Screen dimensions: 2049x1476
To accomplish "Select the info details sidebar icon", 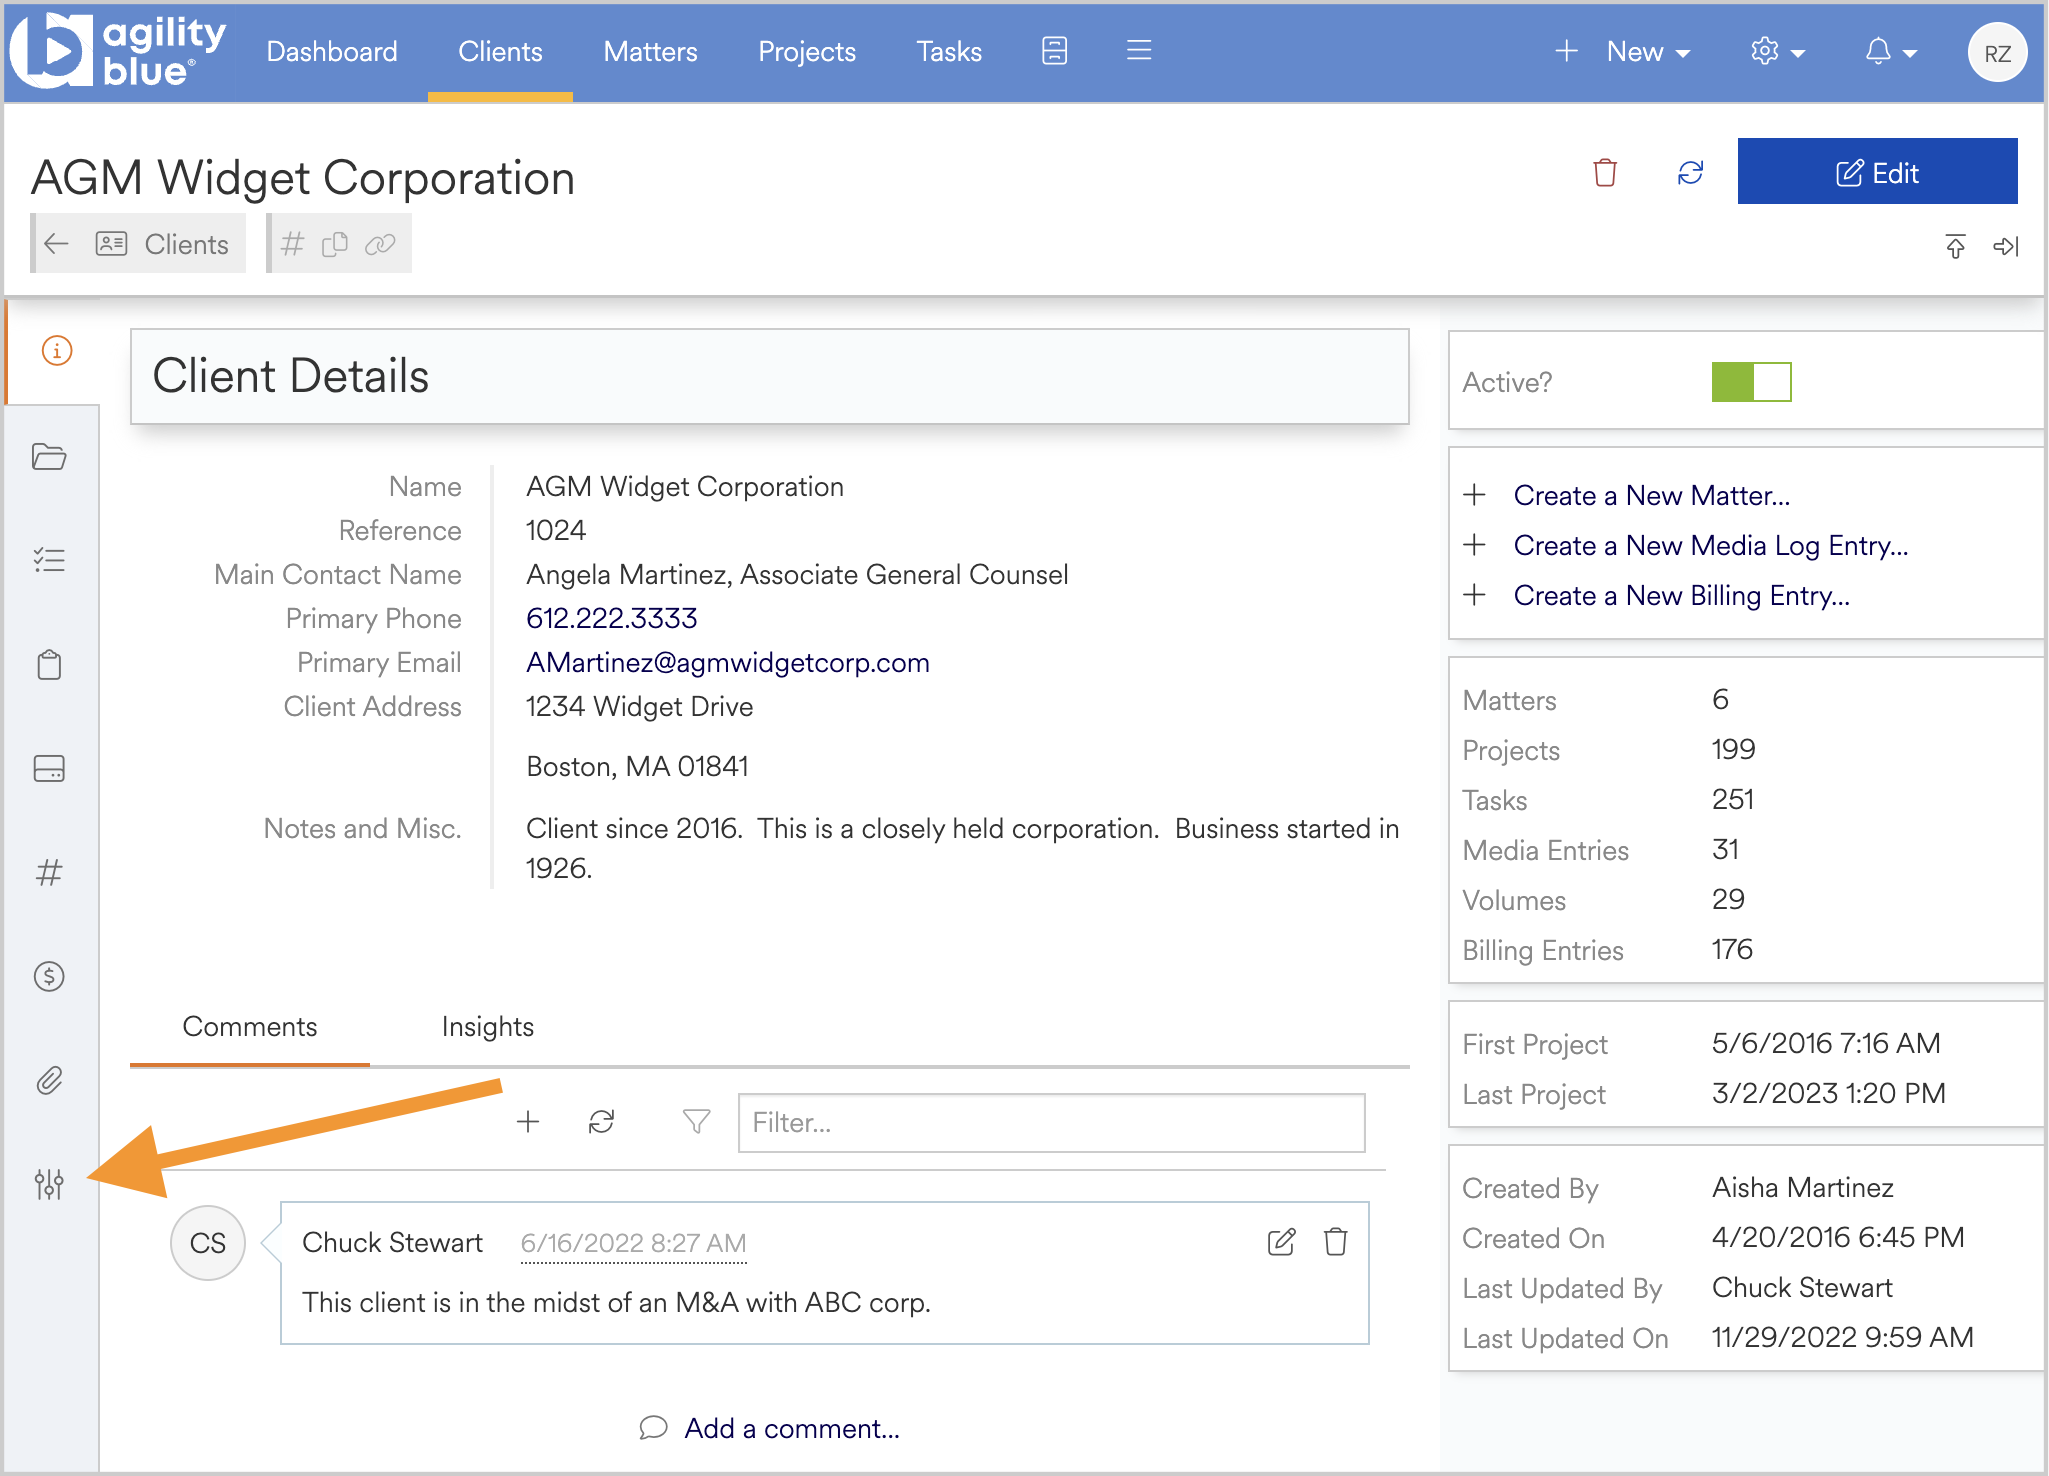I will 57,351.
